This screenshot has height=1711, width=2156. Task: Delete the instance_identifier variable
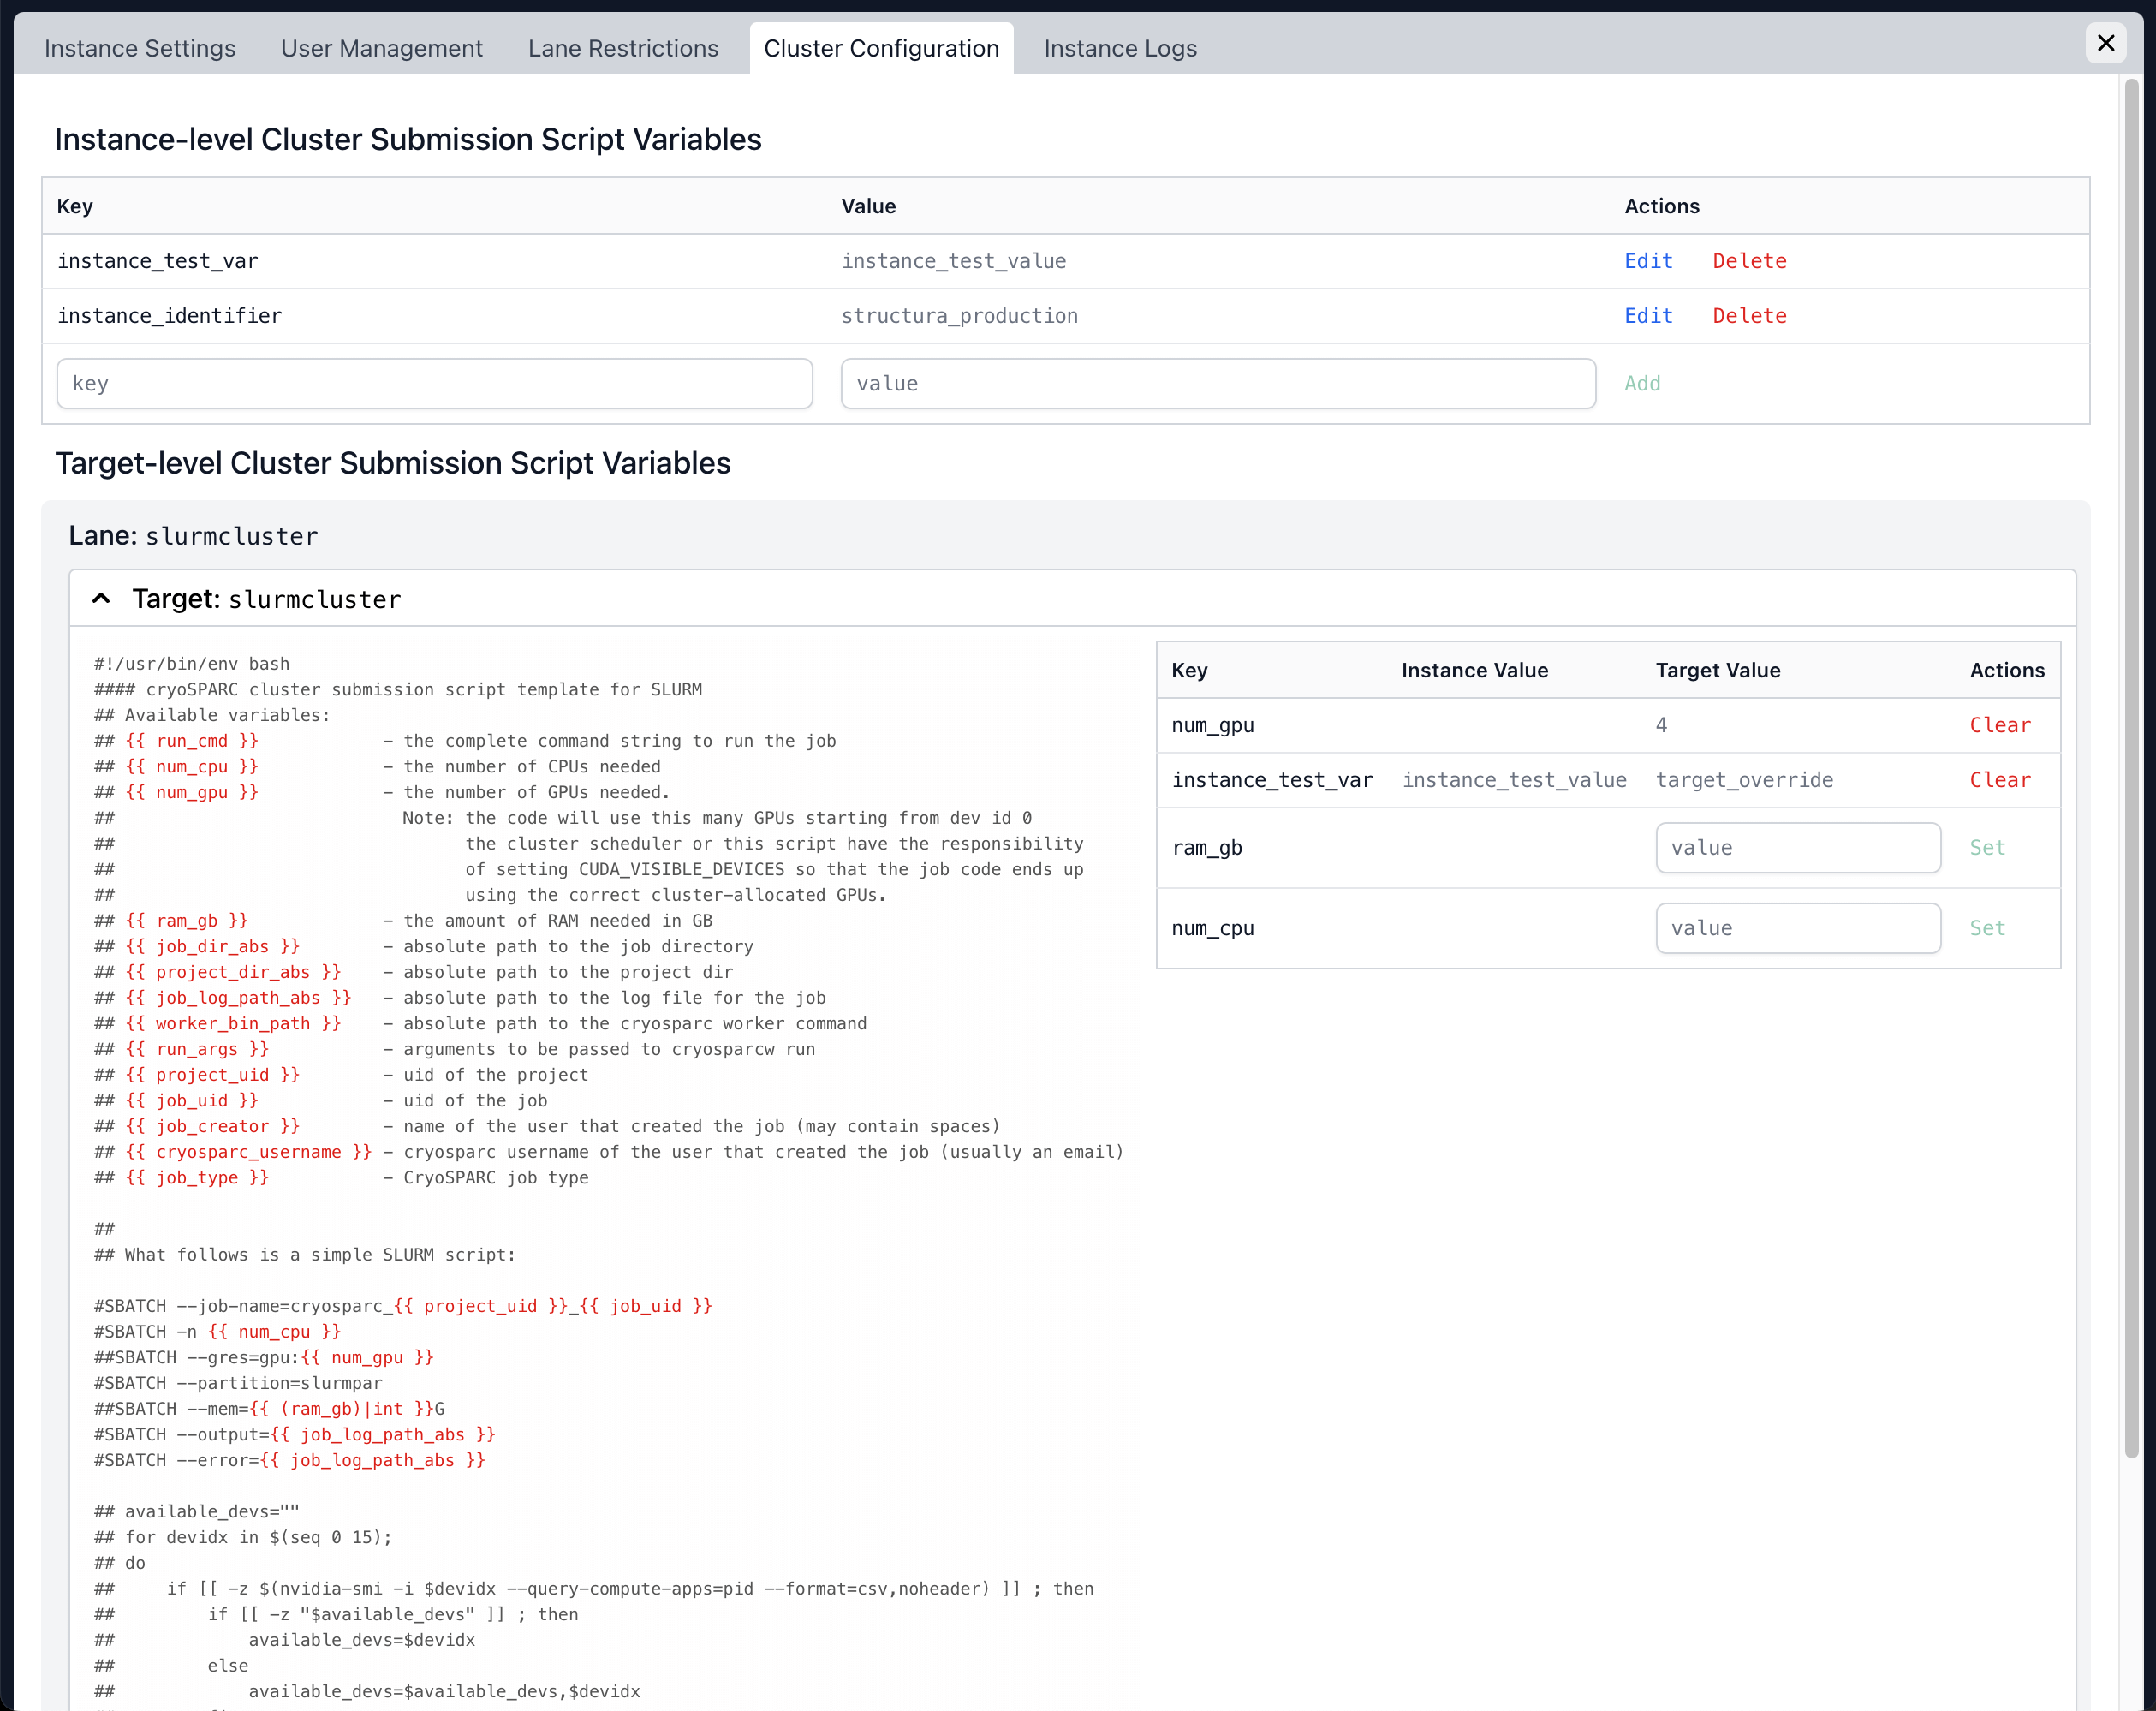coord(1749,316)
